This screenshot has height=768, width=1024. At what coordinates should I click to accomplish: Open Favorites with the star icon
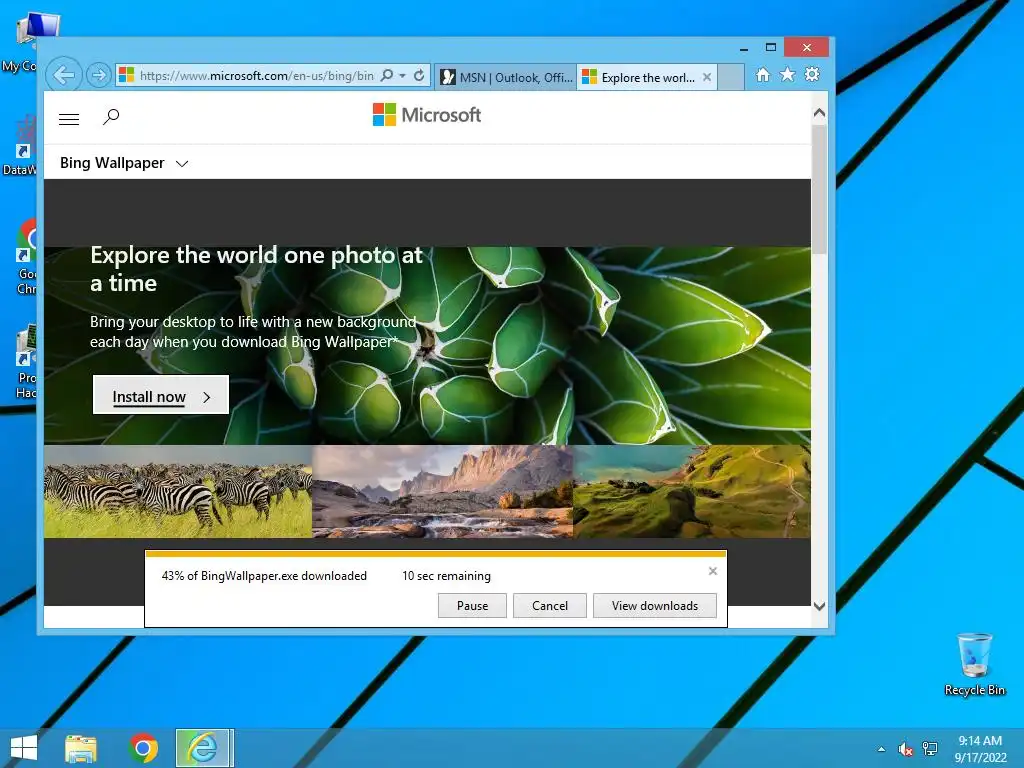point(788,74)
